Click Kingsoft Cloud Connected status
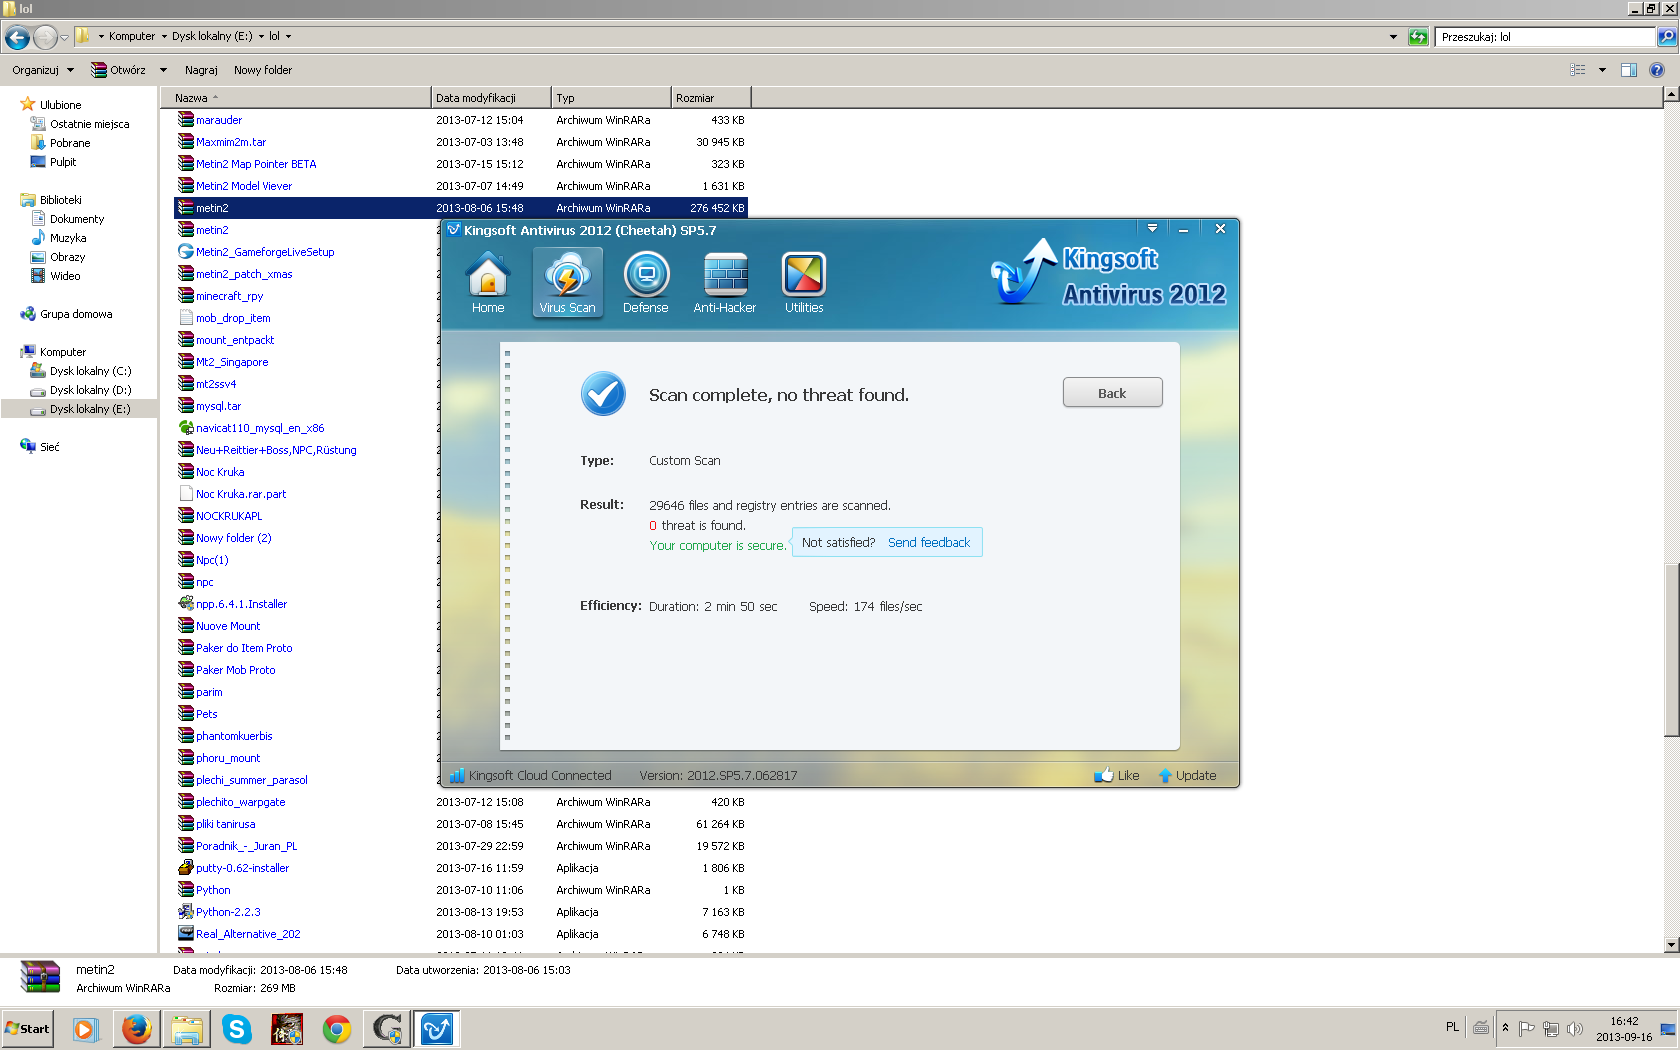 tap(530, 775)
